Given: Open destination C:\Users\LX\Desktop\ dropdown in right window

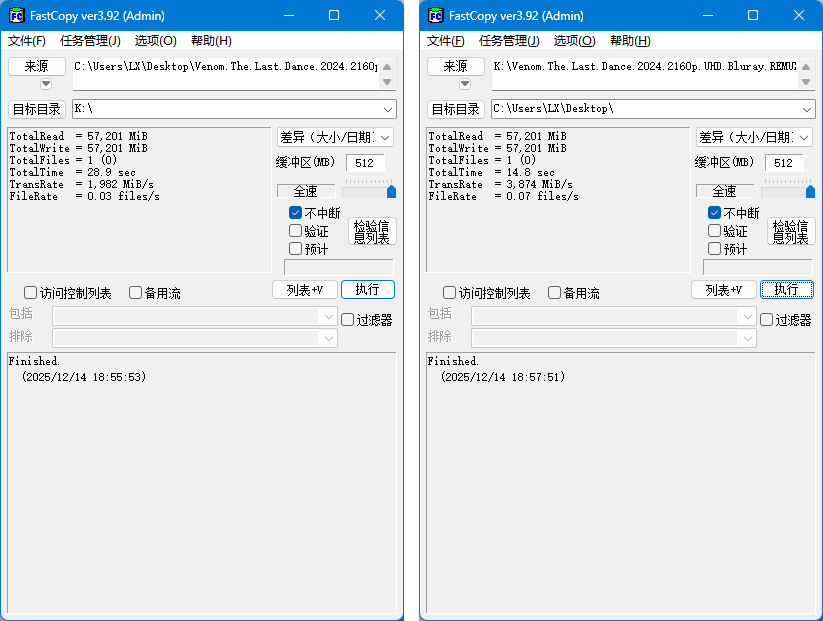Looking at the screenshot, I should coord(807,109).
